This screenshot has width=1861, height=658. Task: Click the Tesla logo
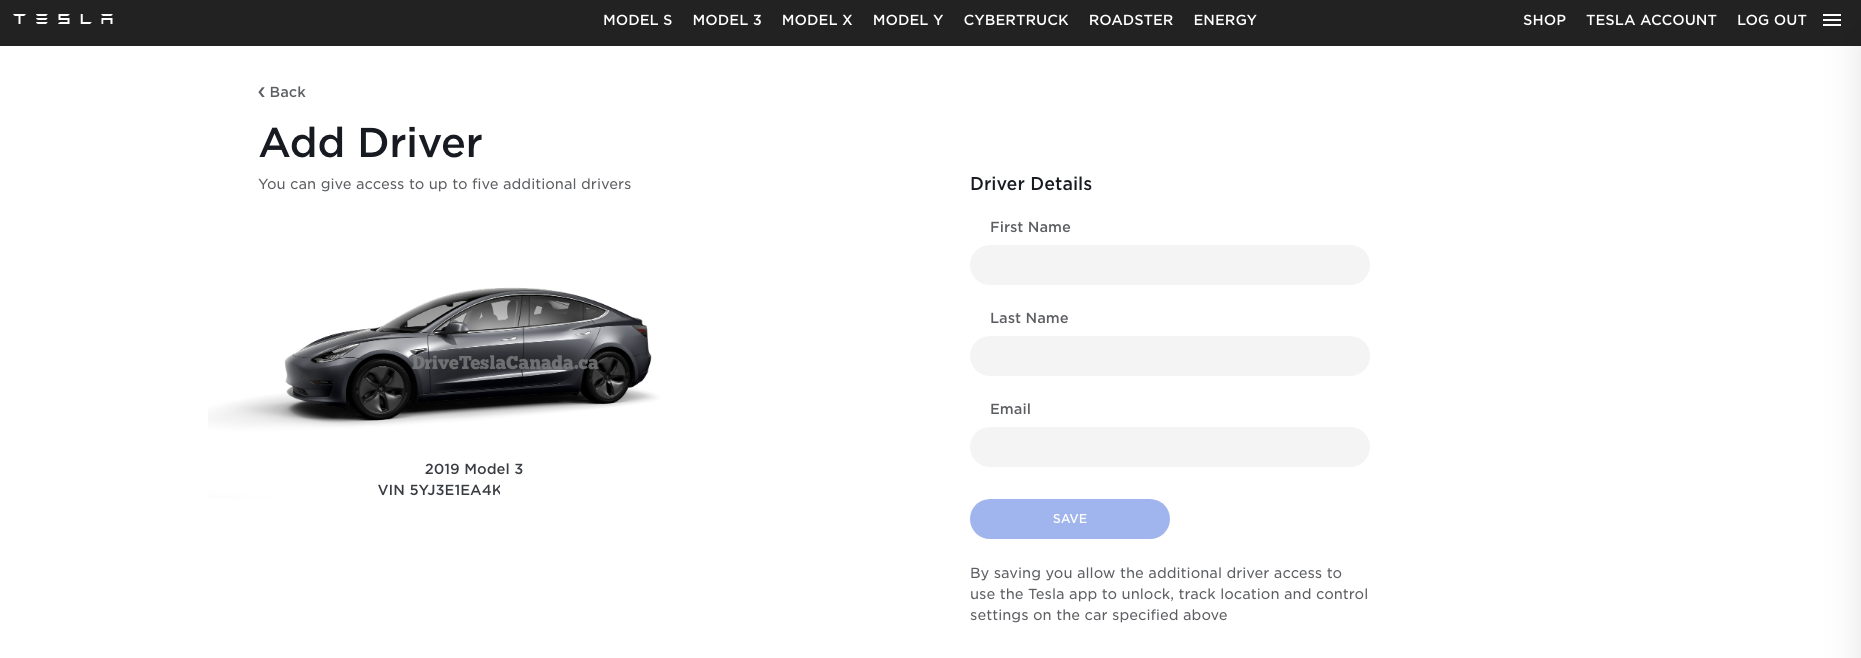[x=62, y=19]
